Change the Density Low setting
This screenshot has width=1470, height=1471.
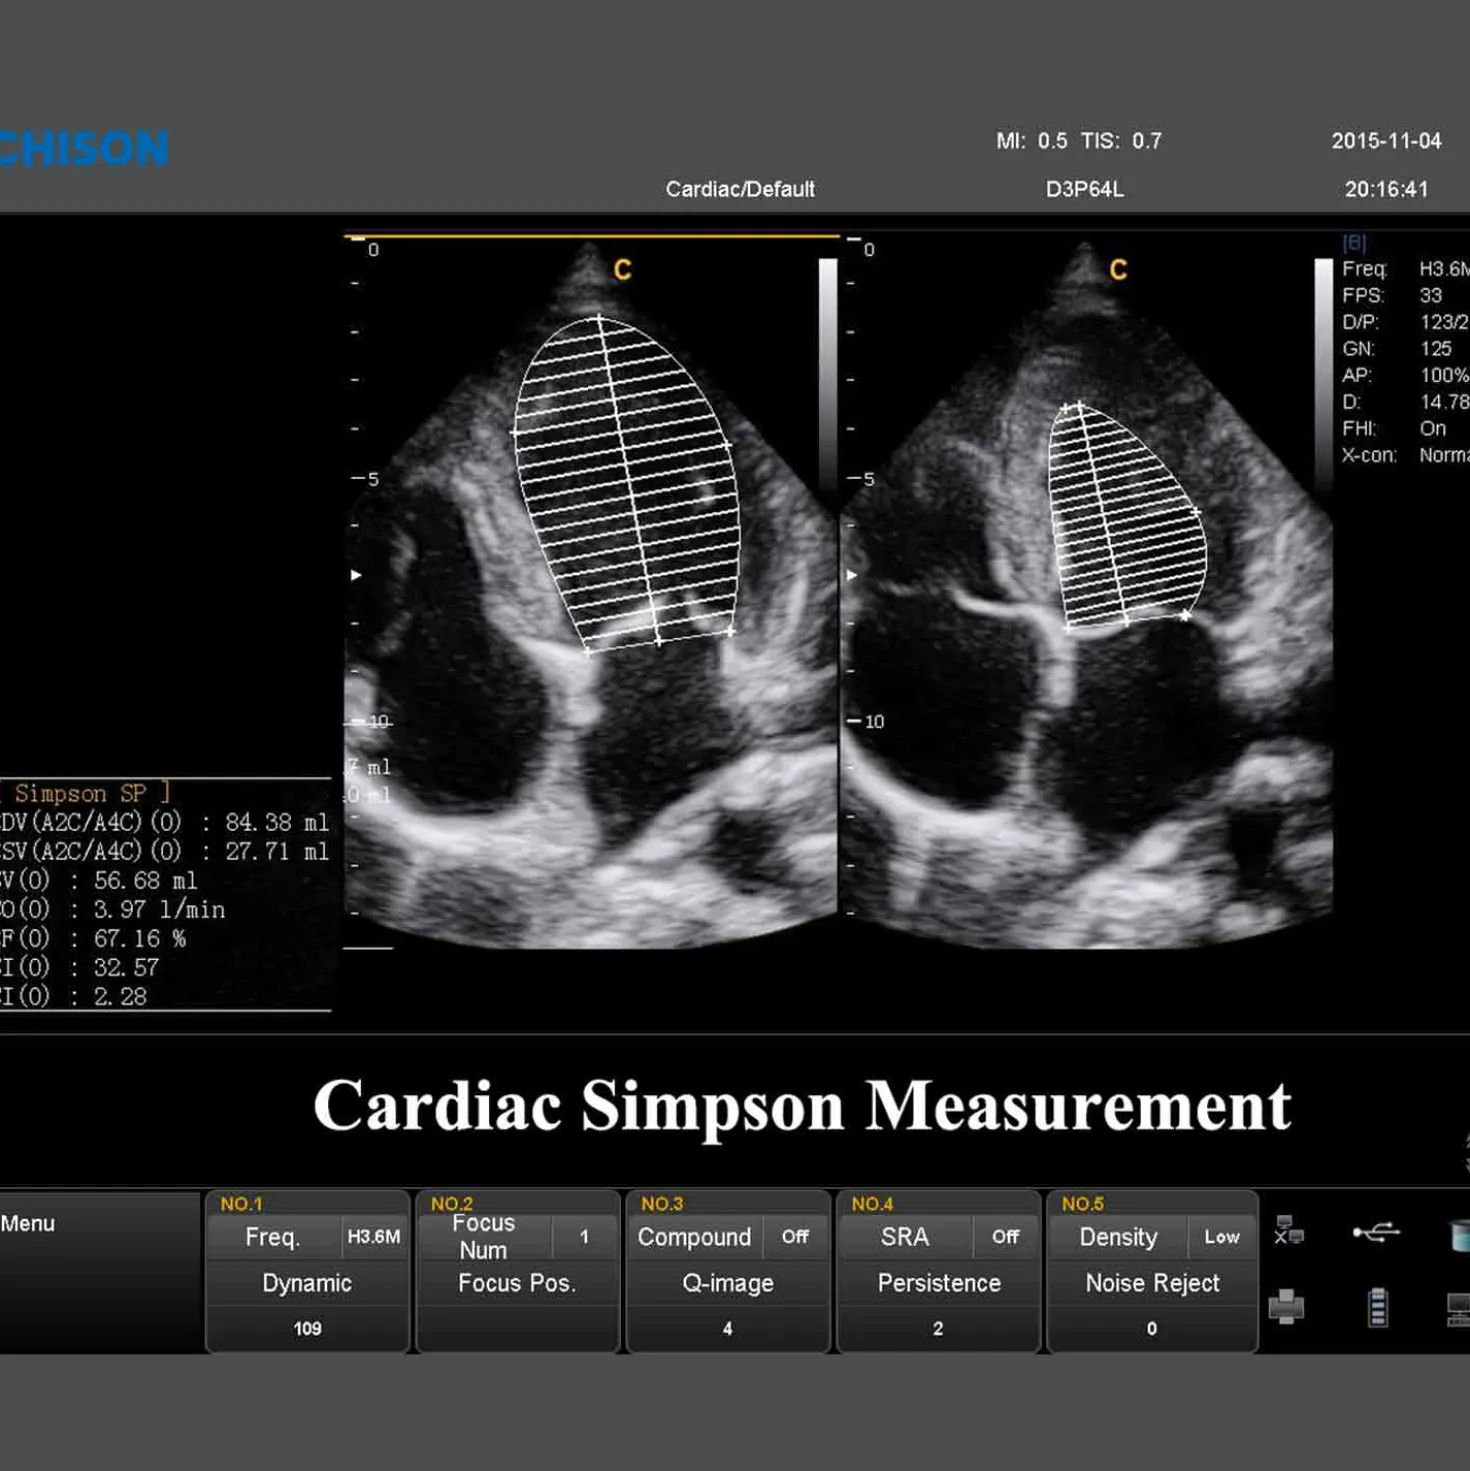(1222, 1237)
